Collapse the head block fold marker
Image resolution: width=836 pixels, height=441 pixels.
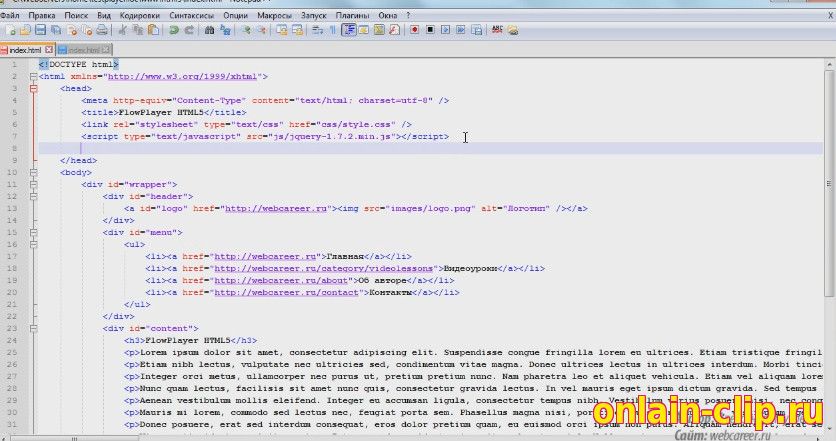(x=34, y=89)
